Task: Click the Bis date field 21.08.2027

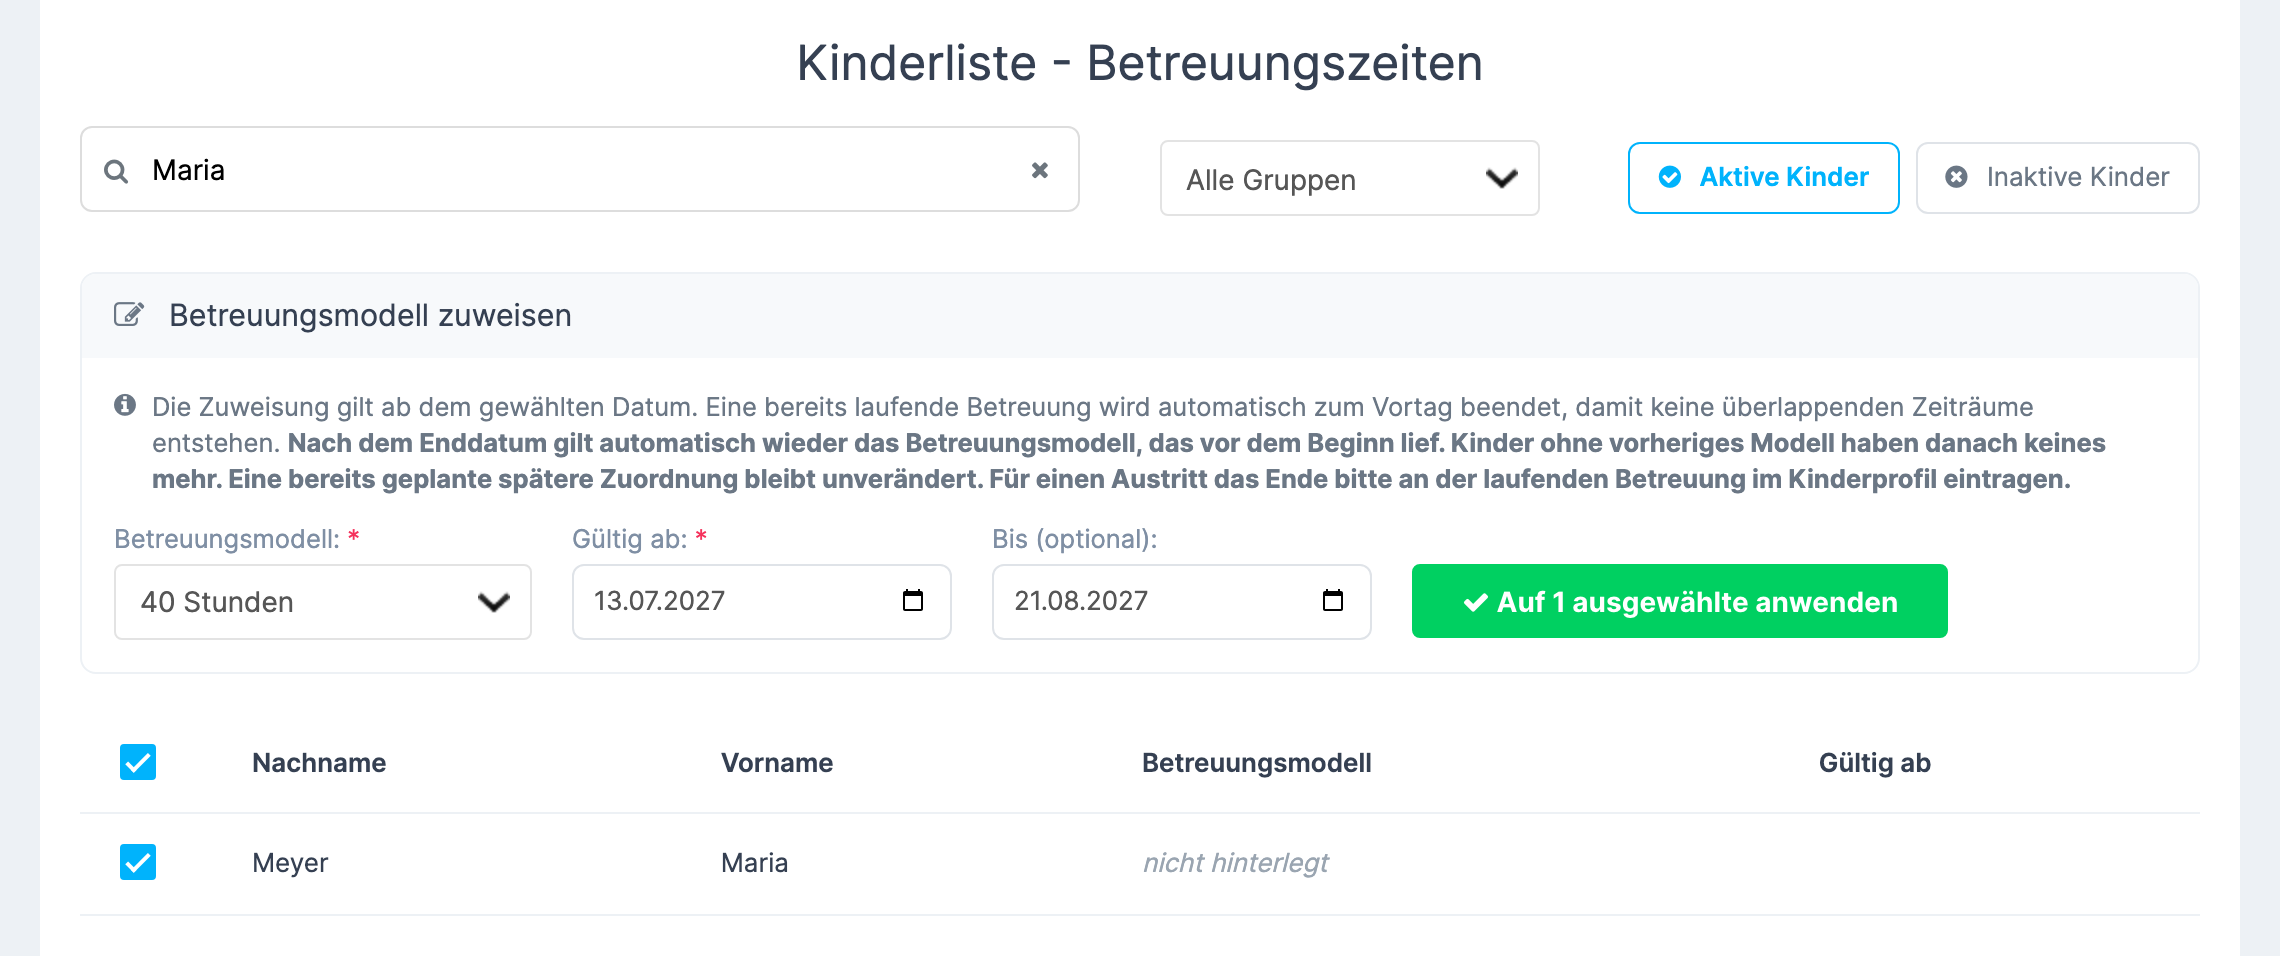Action: (x=1181, y=601)
